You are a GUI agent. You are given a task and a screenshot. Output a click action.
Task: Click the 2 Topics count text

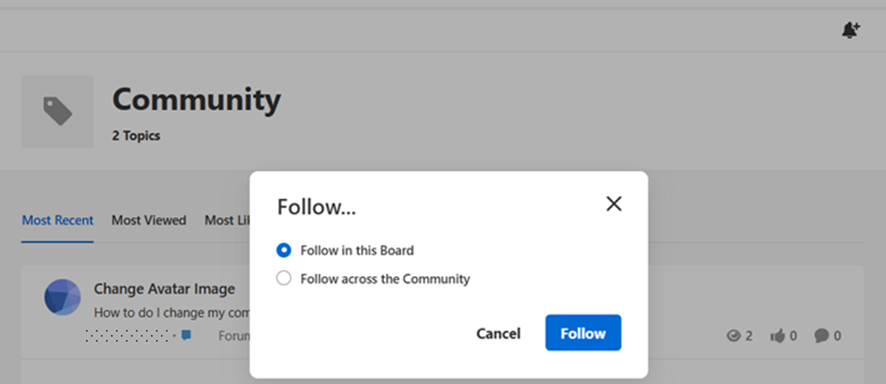pos(136,136)
